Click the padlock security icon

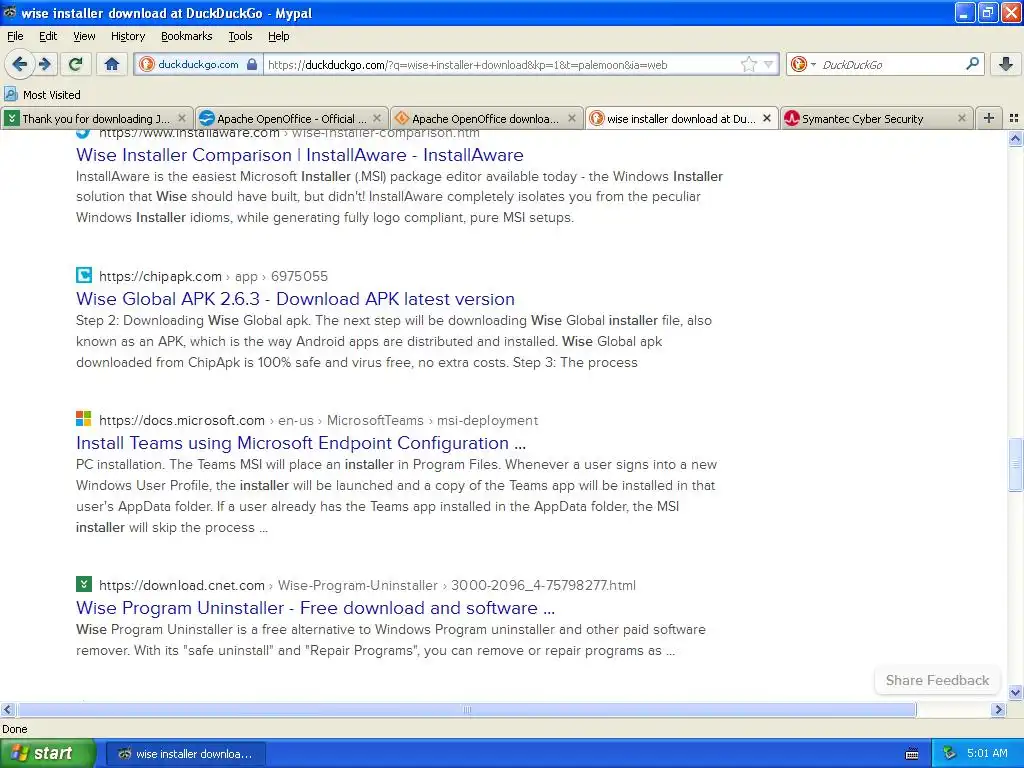point(252,64)
